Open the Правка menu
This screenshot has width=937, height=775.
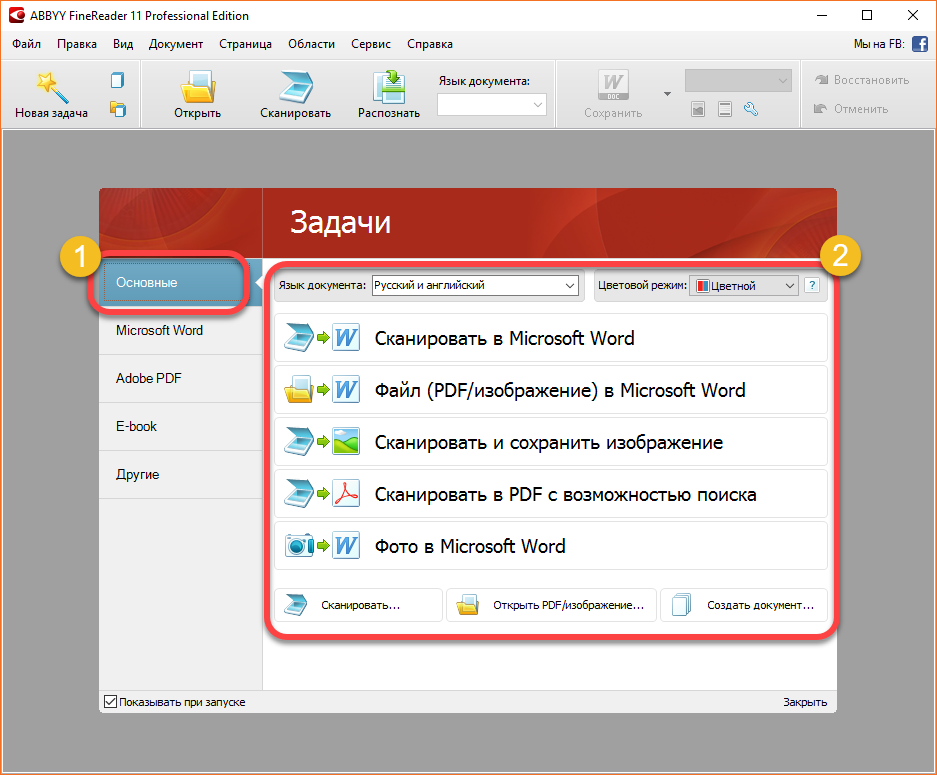pyautogui.click(x=77, y=44)
